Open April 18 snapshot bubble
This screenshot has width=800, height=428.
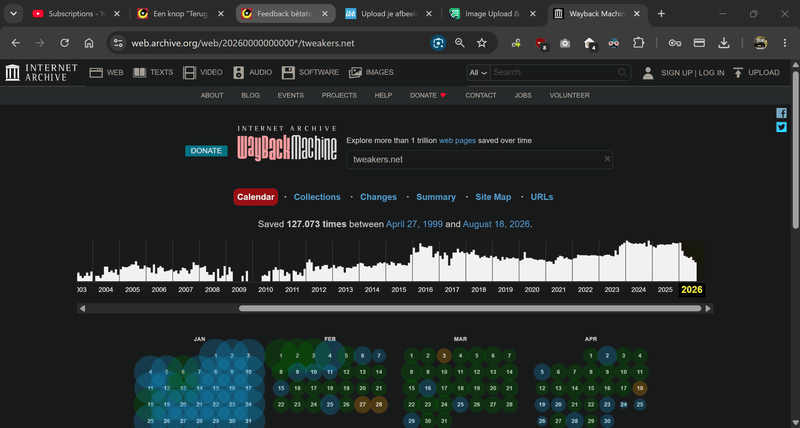(x=639, y=389)
